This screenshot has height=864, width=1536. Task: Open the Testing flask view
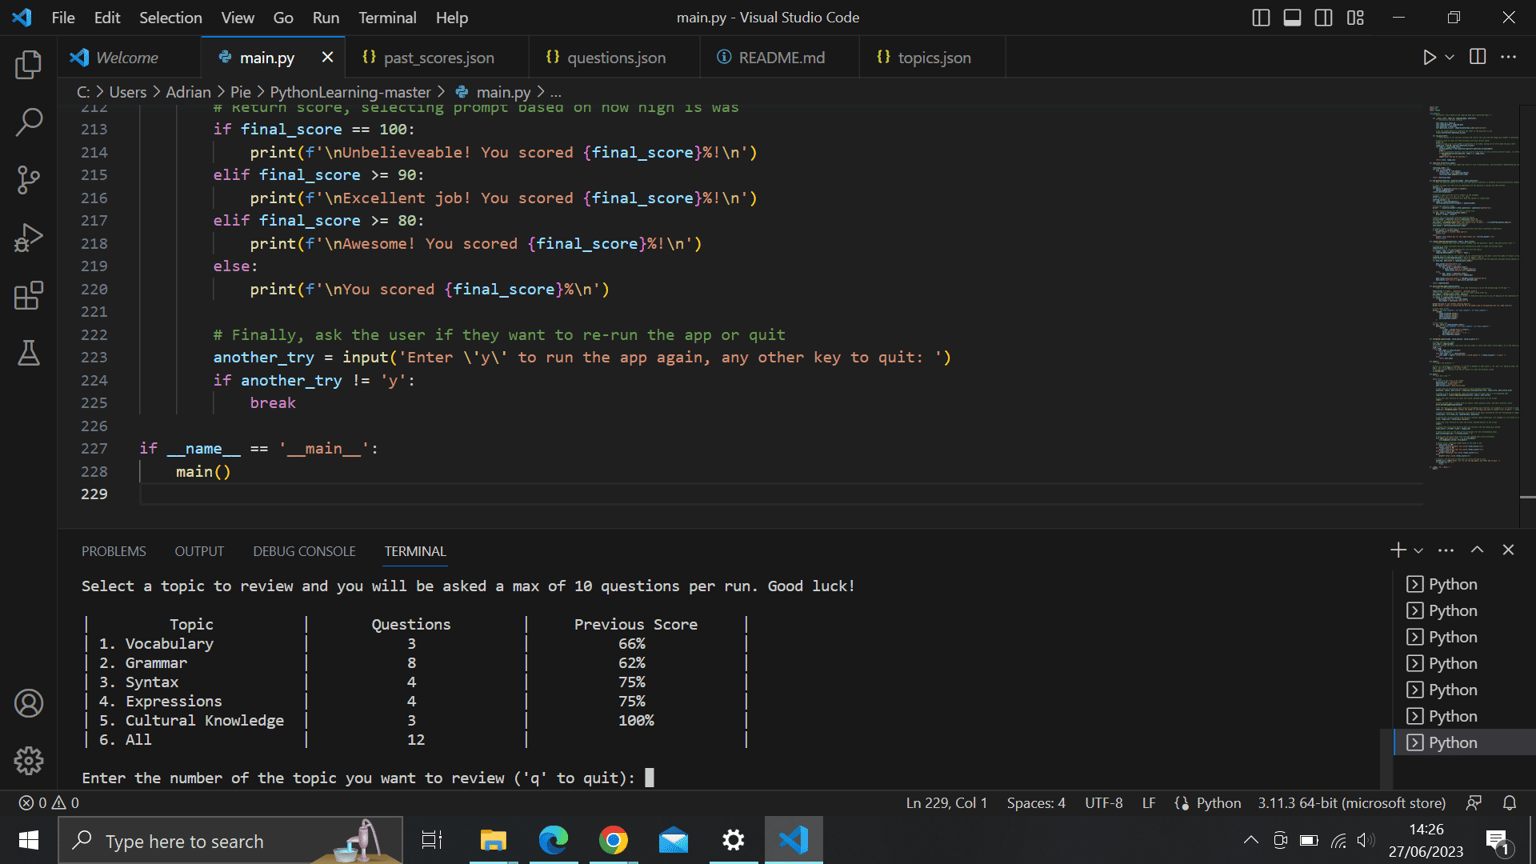28,352
